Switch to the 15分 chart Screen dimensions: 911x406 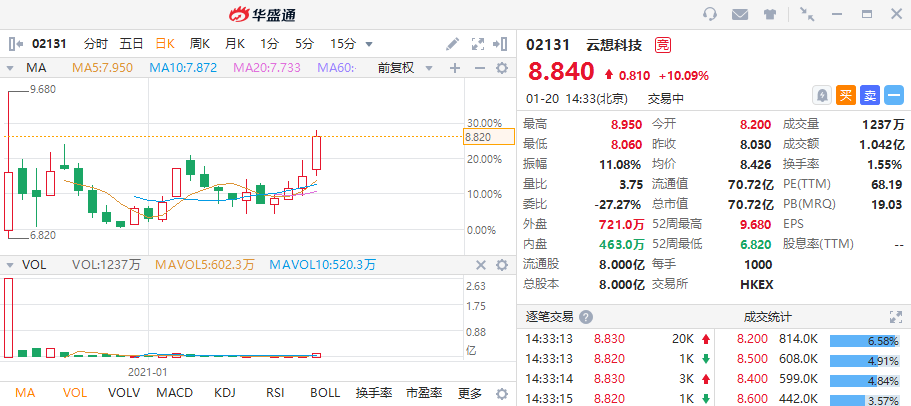pyautogui.click(x=342, y=44)
